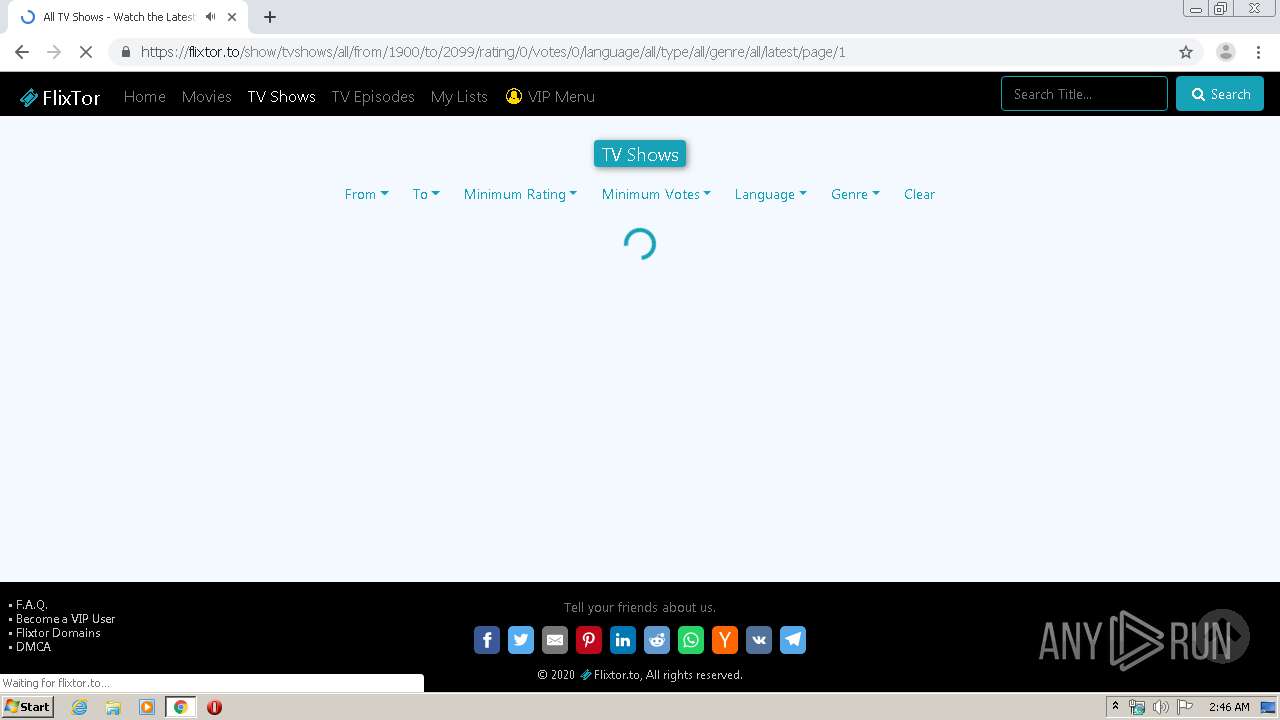Open Windows Start menu

click(x=28, y=707)
